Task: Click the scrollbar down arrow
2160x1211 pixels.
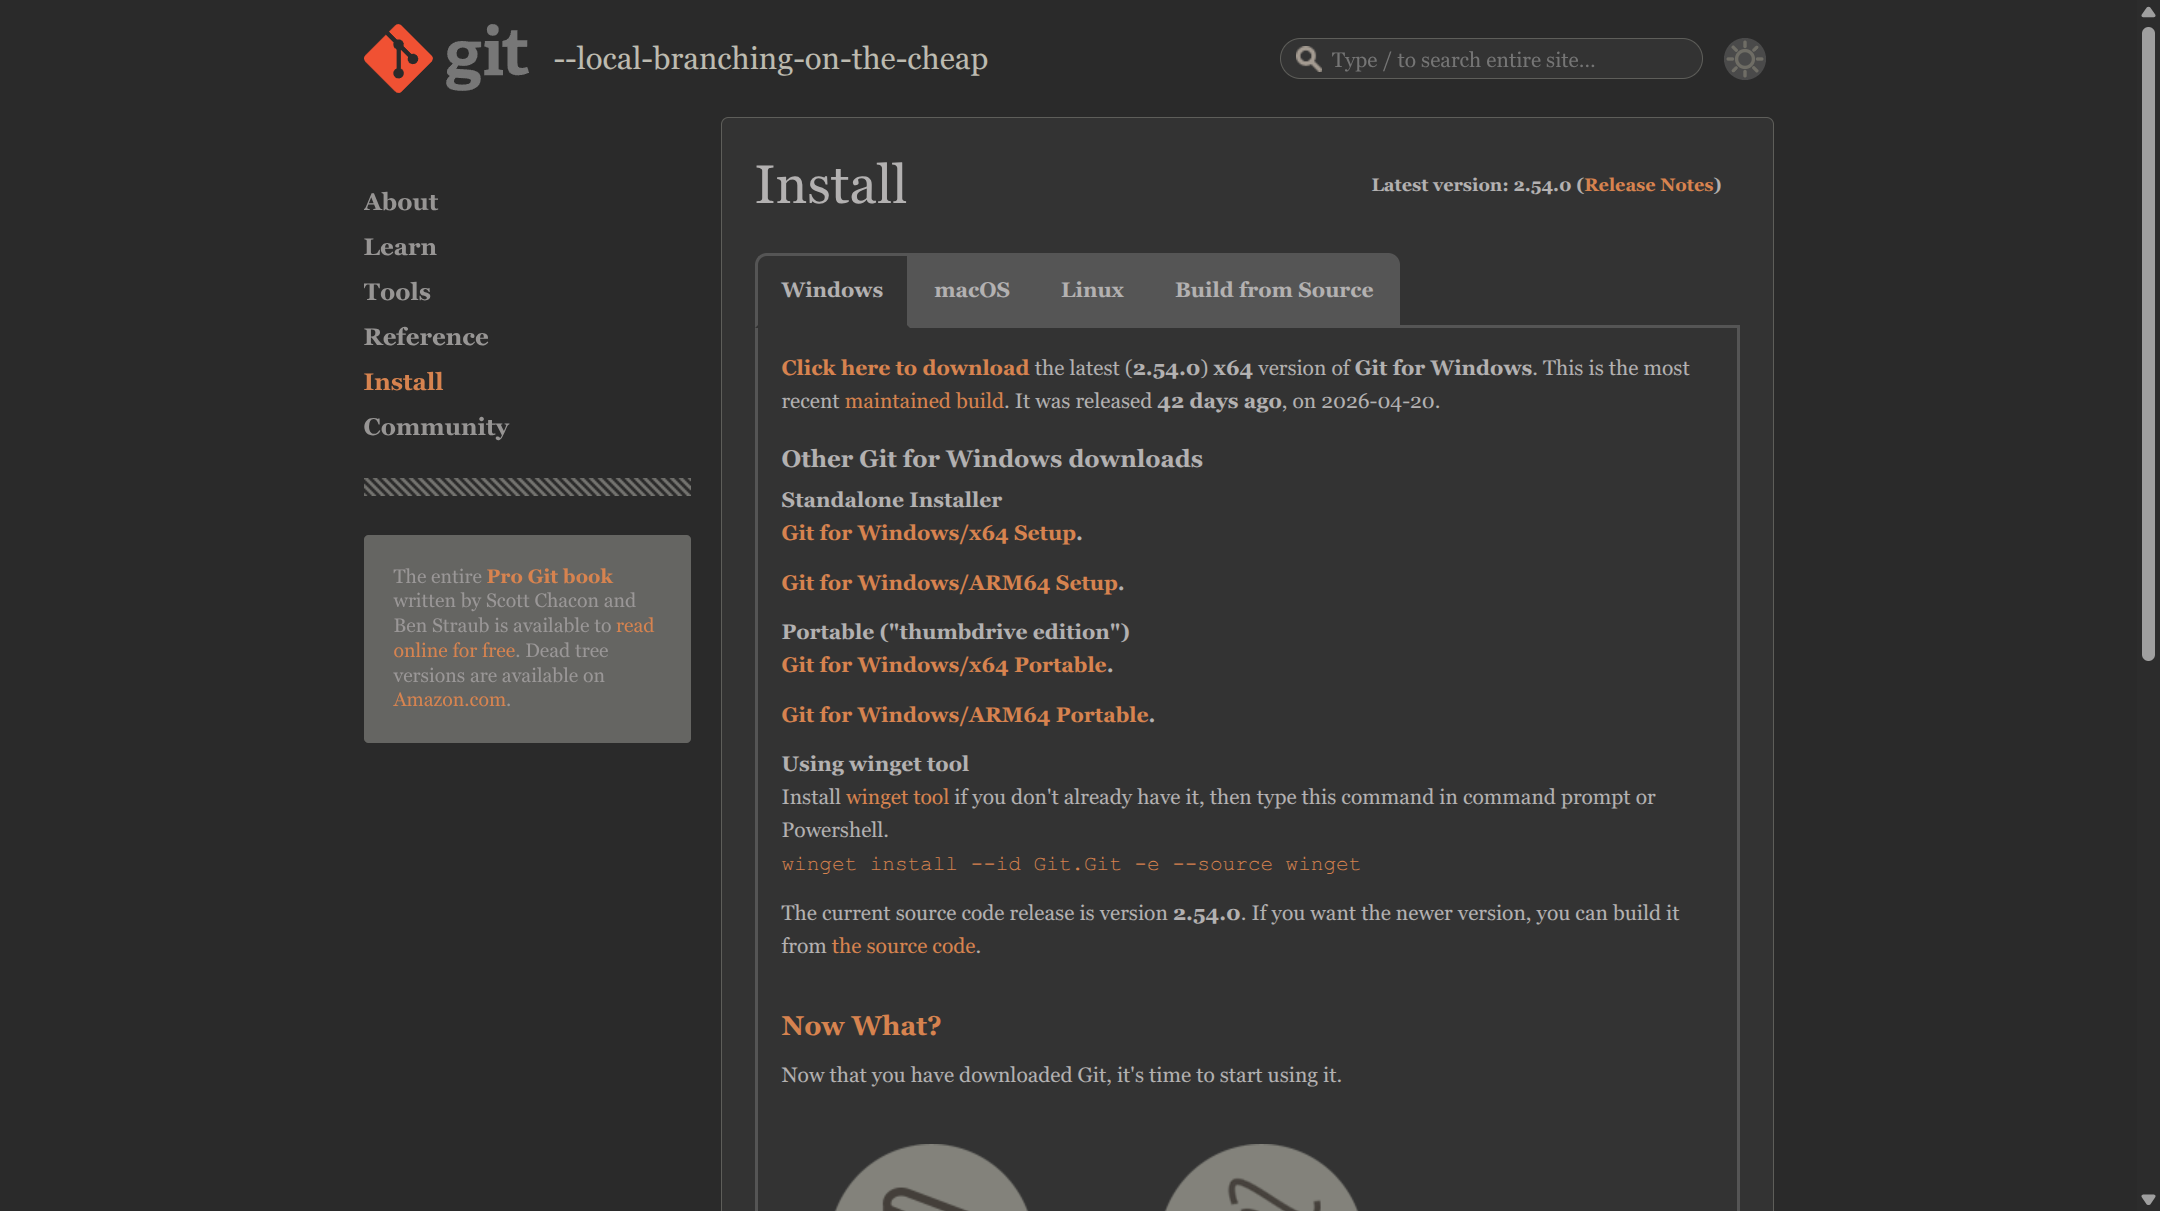Action: pos(2148,1199)
